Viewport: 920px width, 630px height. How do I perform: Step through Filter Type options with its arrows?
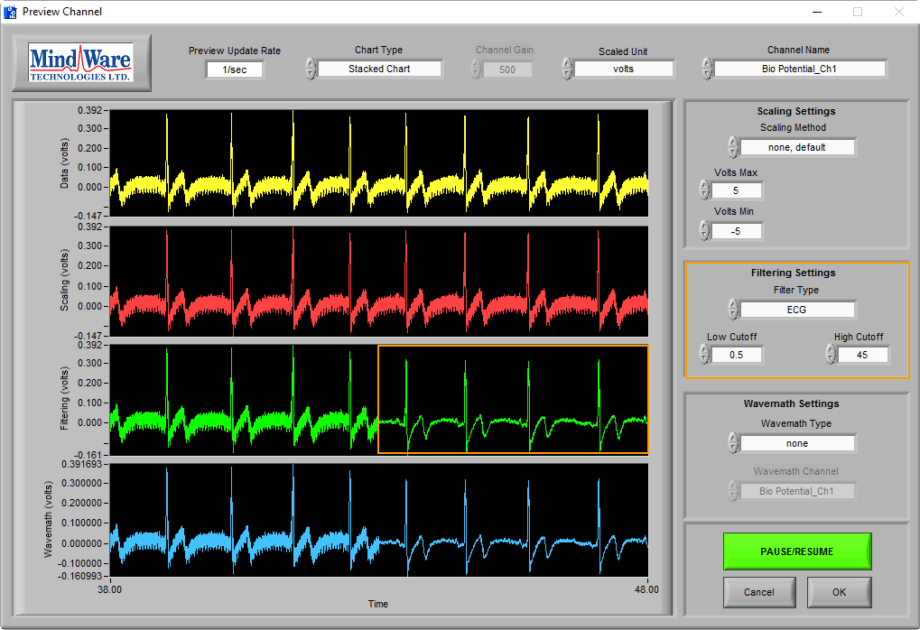point(731,309)
